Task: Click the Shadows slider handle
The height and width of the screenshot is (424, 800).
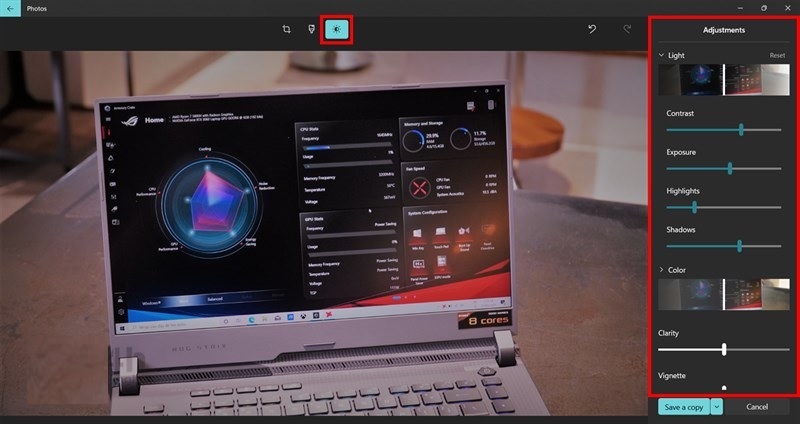Action: point(740,246)
